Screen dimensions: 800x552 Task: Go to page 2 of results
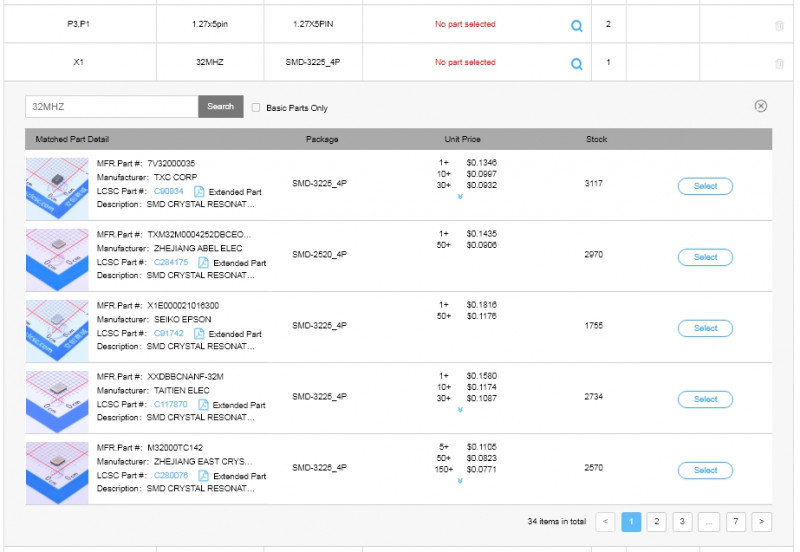coord(656,521)
